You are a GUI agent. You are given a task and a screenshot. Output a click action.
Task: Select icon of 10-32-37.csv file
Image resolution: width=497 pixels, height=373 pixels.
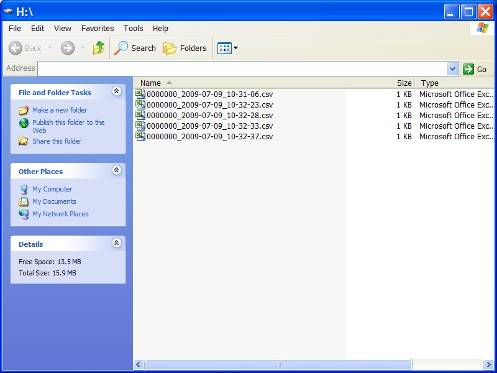tap(140, 136)
